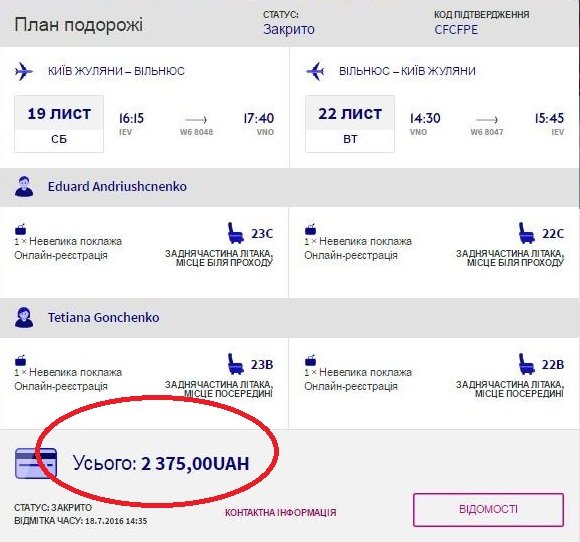
Task: Click the seat icon next to 22C
Action: 526,233
